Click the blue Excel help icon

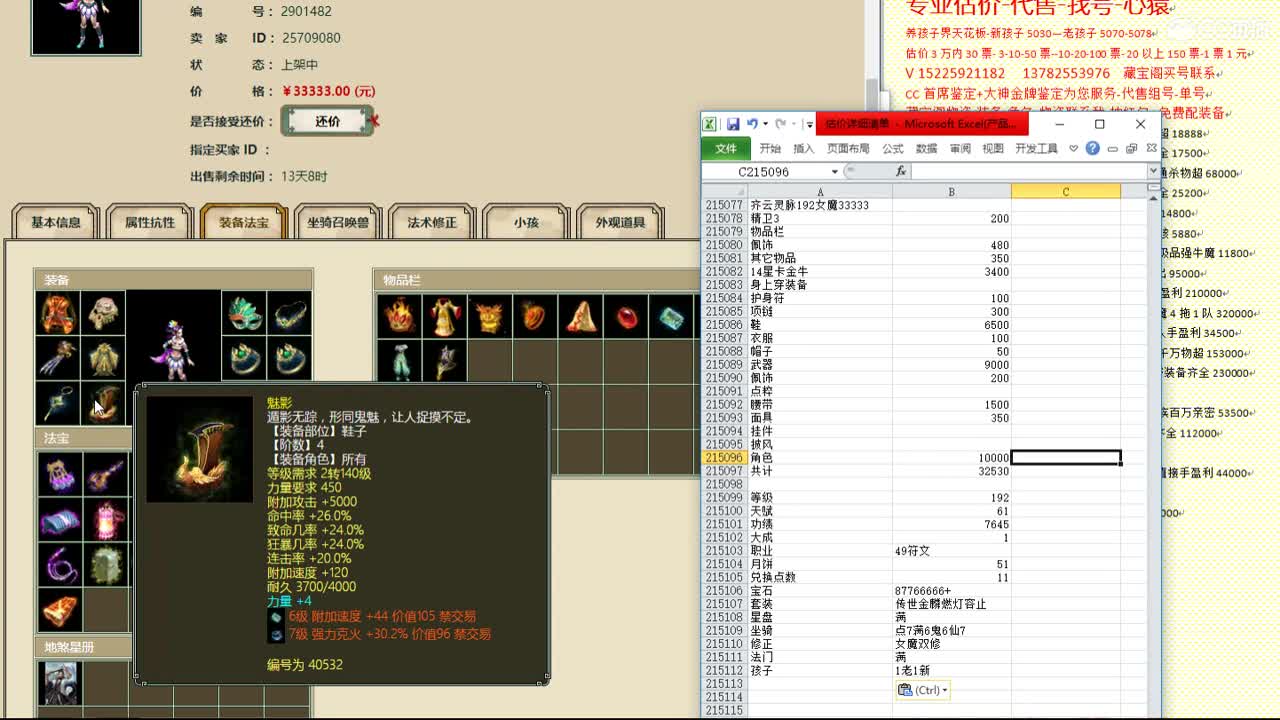tap(1093, 148)
